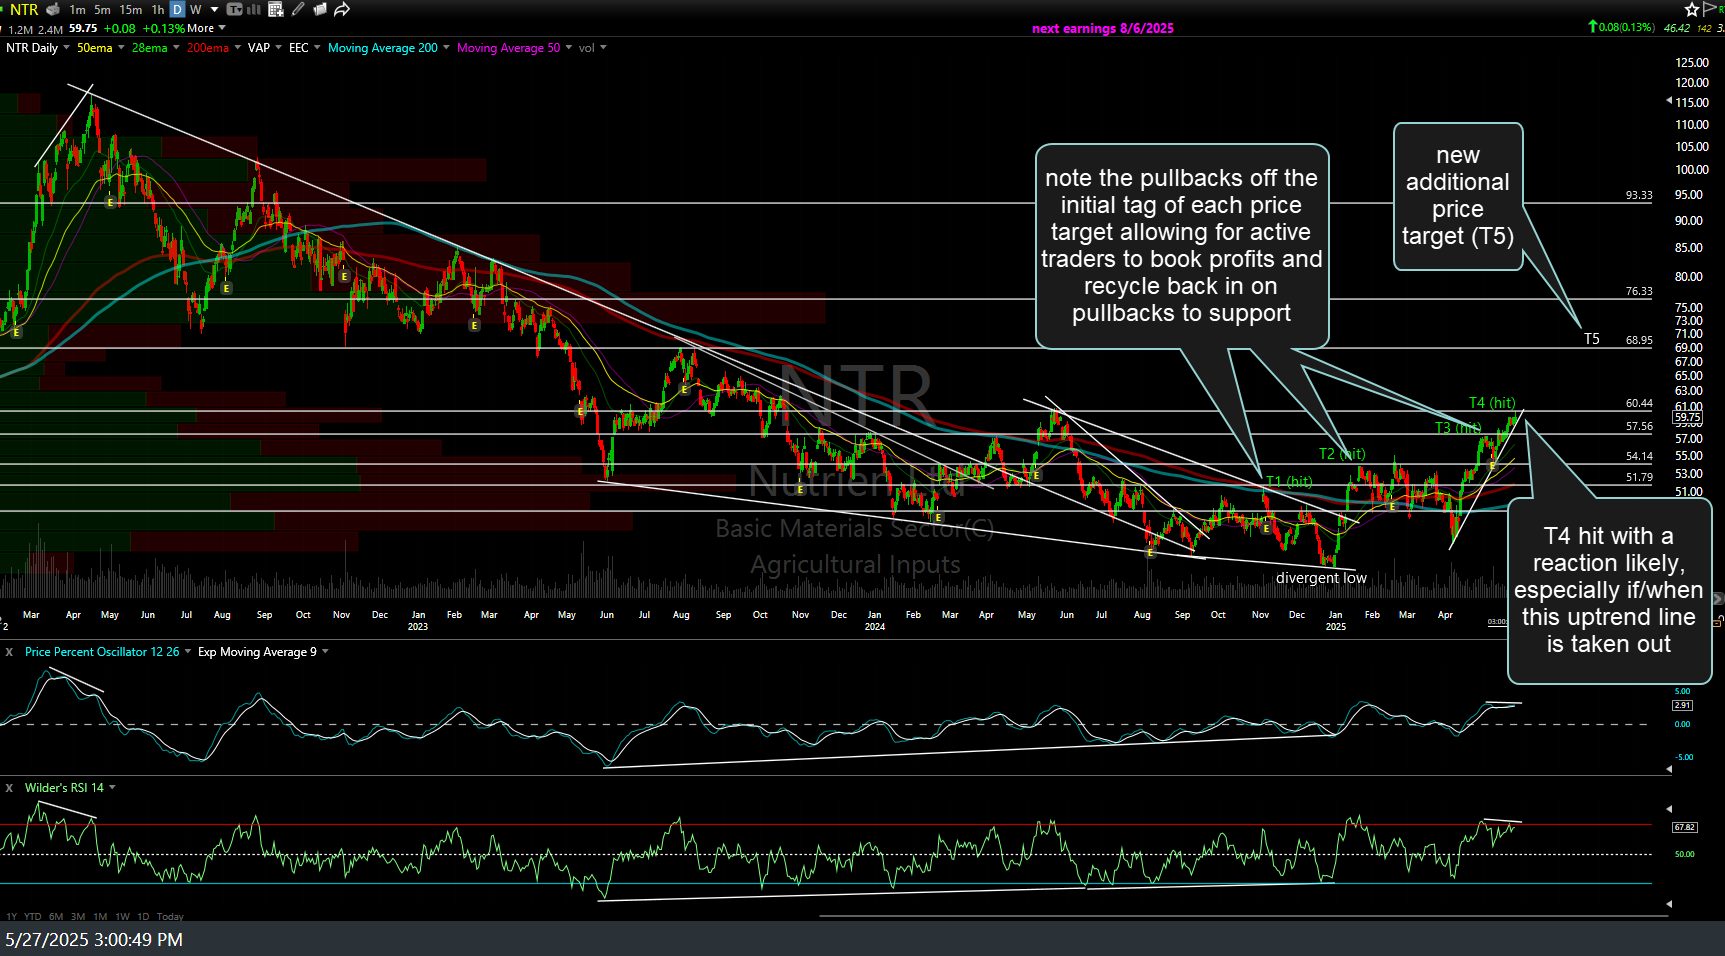Click the piggy bank icon next to NTR

[53, 9]
